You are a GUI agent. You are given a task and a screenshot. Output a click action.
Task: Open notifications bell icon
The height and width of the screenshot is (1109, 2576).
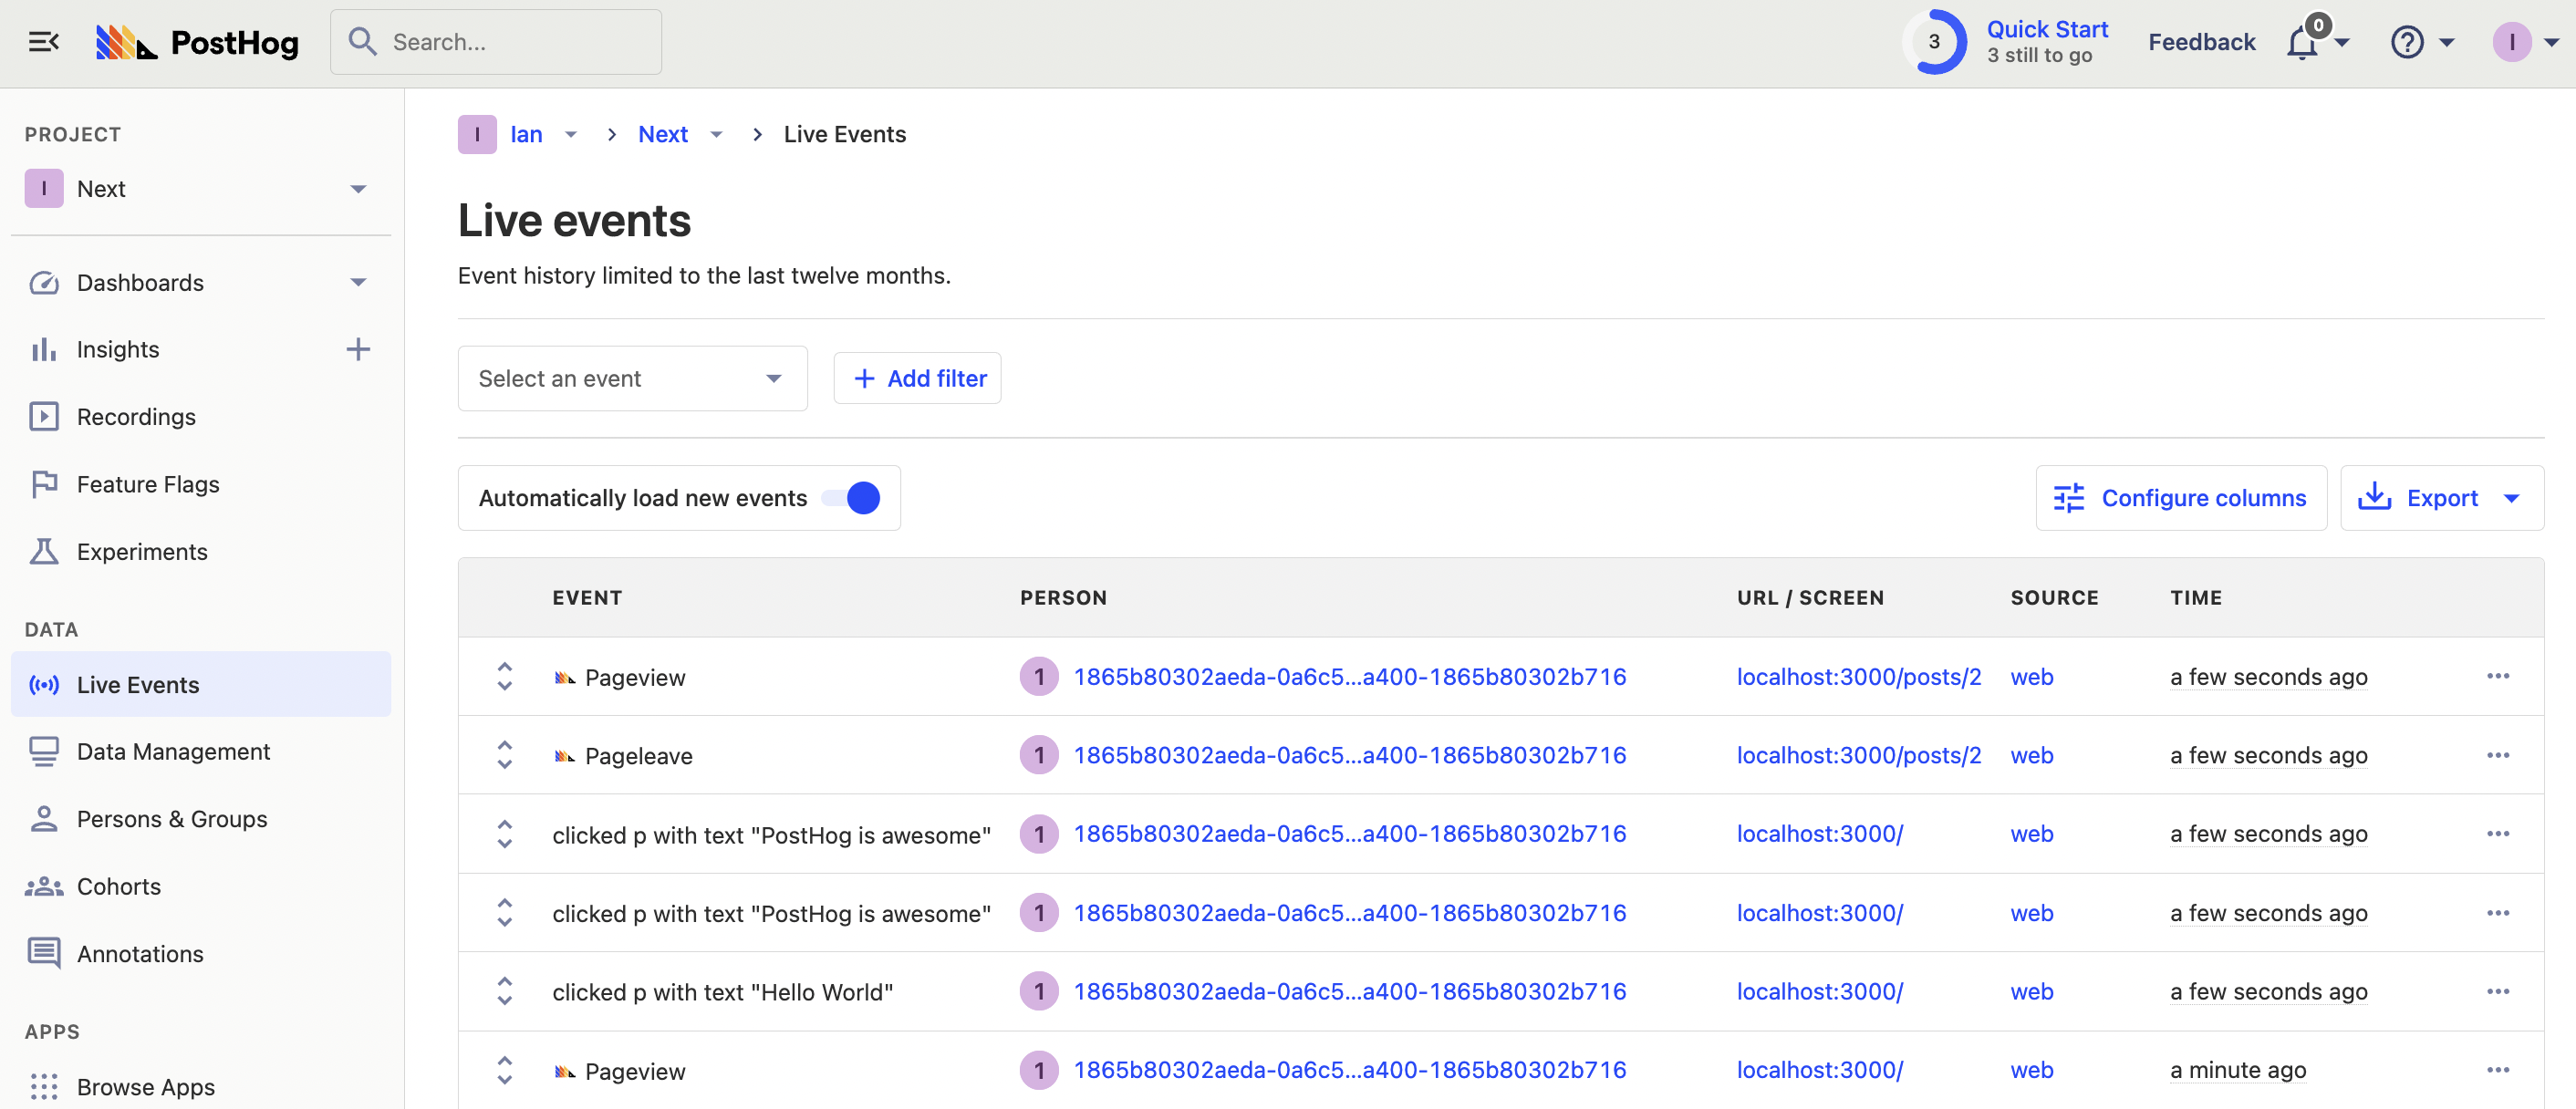(2301, 43)
